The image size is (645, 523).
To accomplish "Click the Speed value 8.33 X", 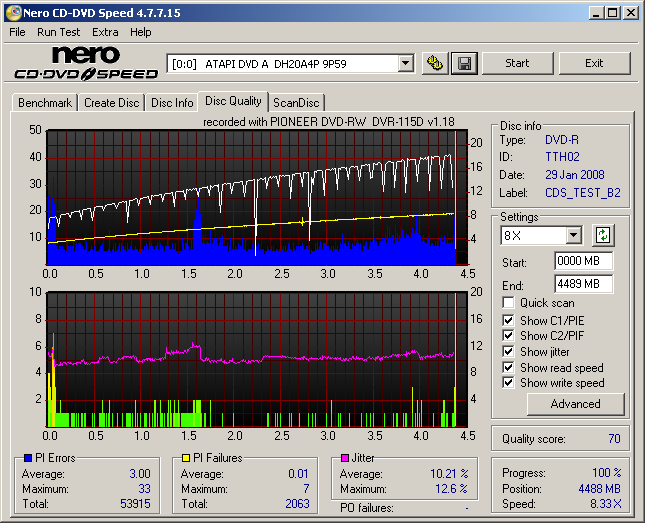I will click(606, 504).
